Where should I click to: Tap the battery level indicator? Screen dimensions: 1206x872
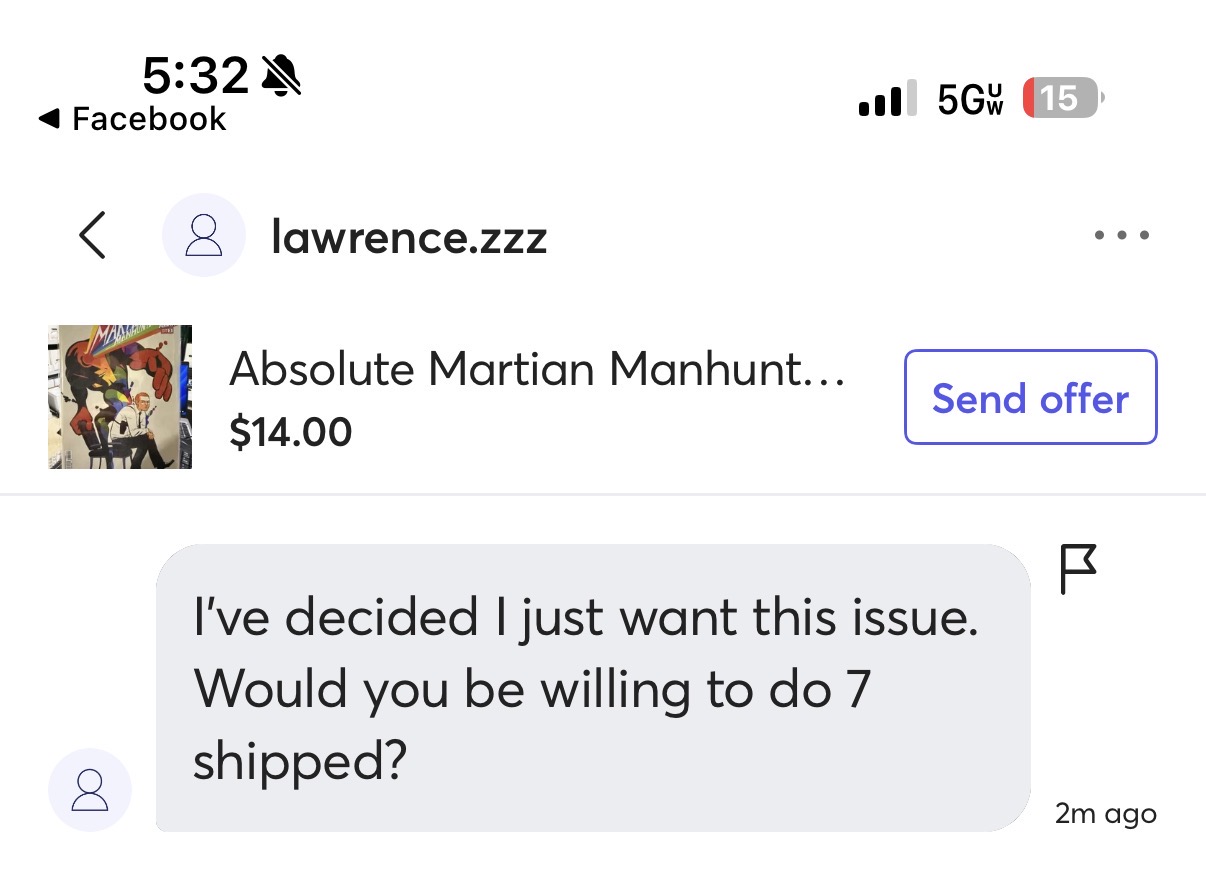1061,98
